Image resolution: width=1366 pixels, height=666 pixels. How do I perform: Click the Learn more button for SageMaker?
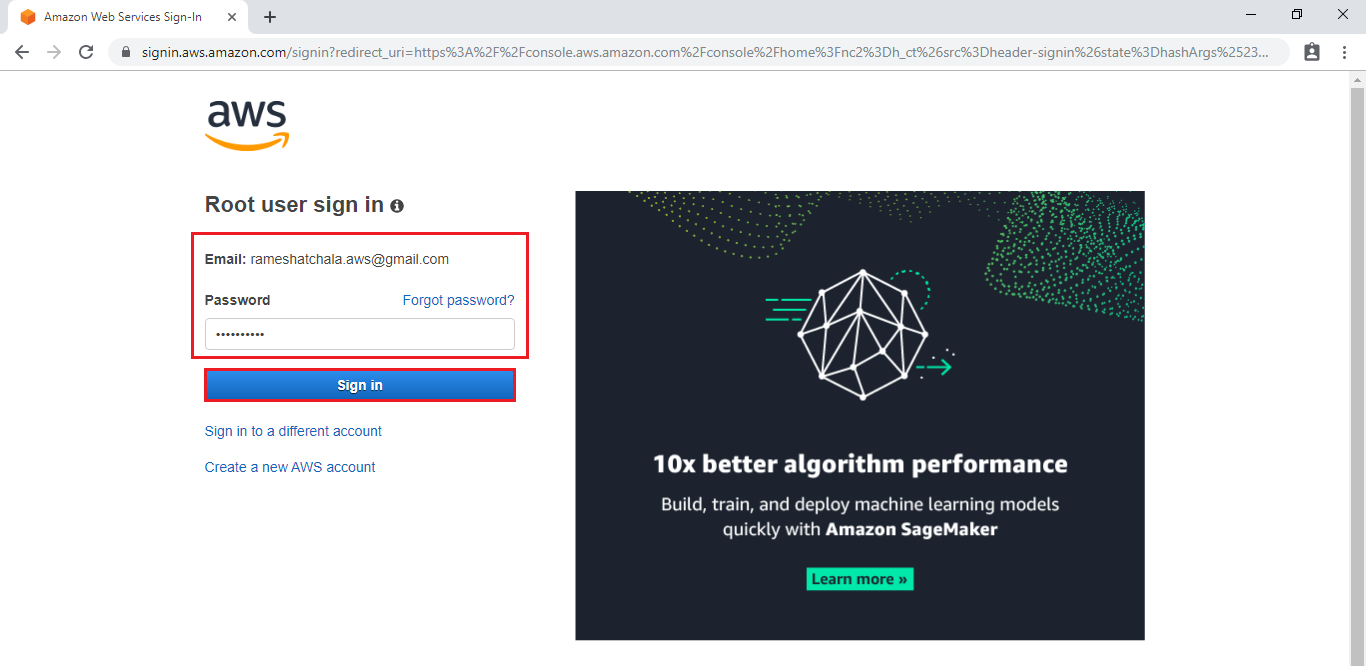pyautogui.click(x=859, y=578)
